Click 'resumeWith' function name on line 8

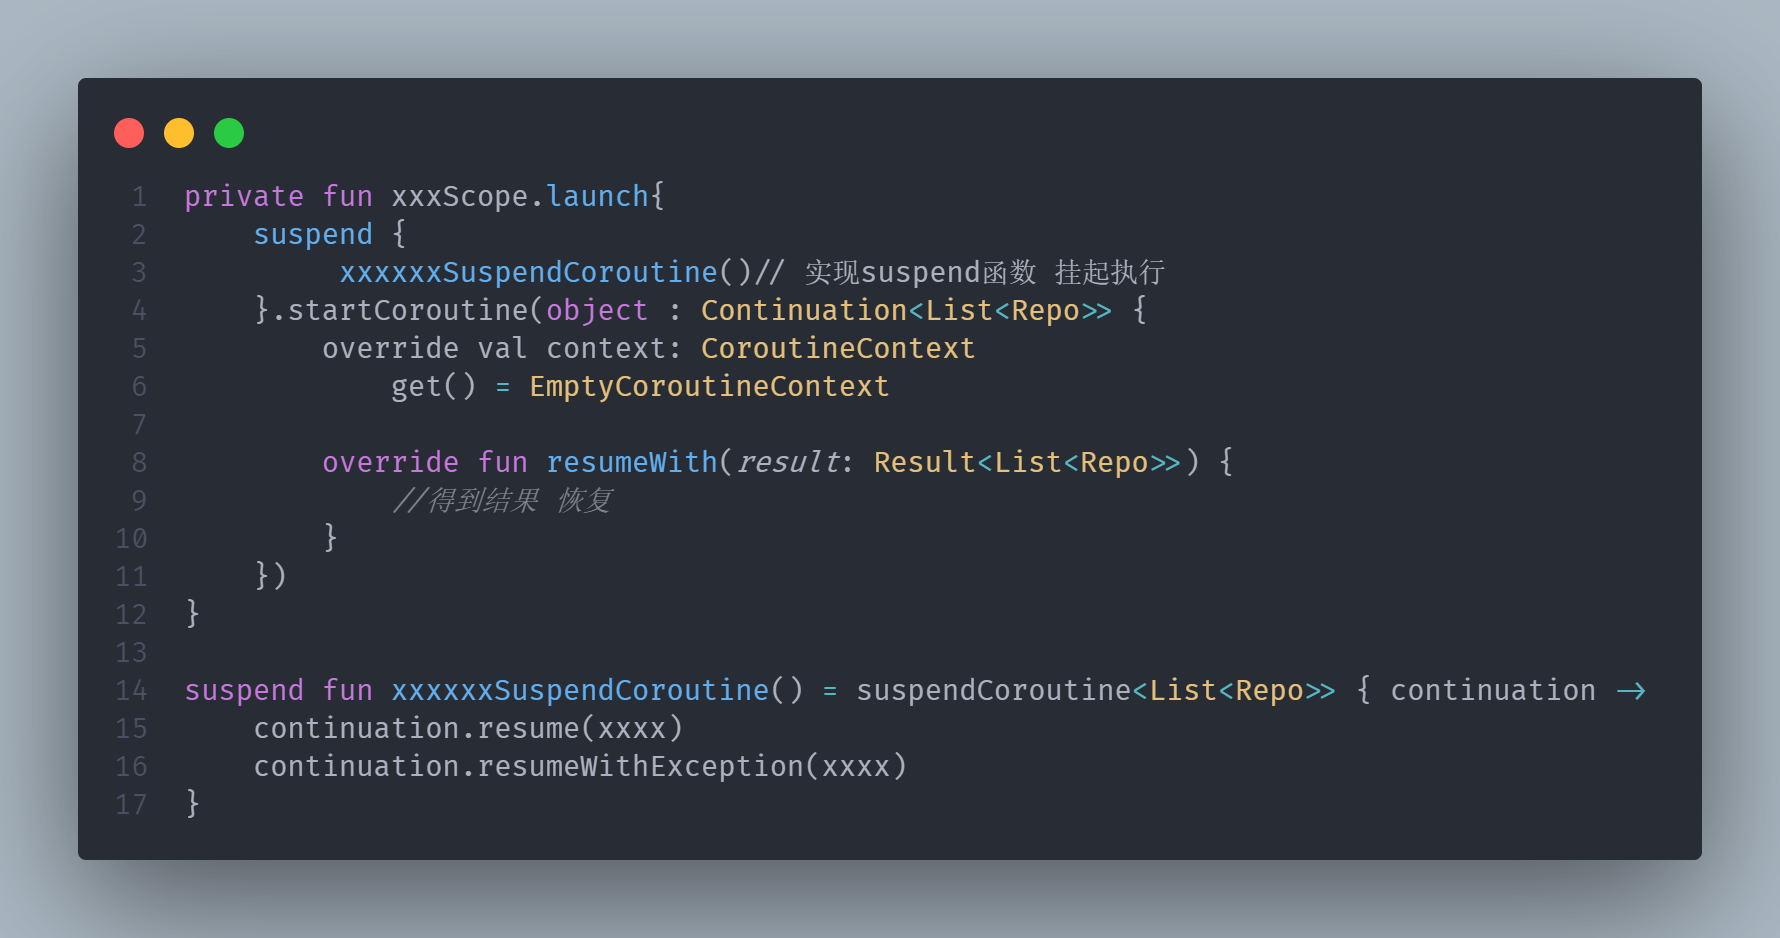click(632, 462)
